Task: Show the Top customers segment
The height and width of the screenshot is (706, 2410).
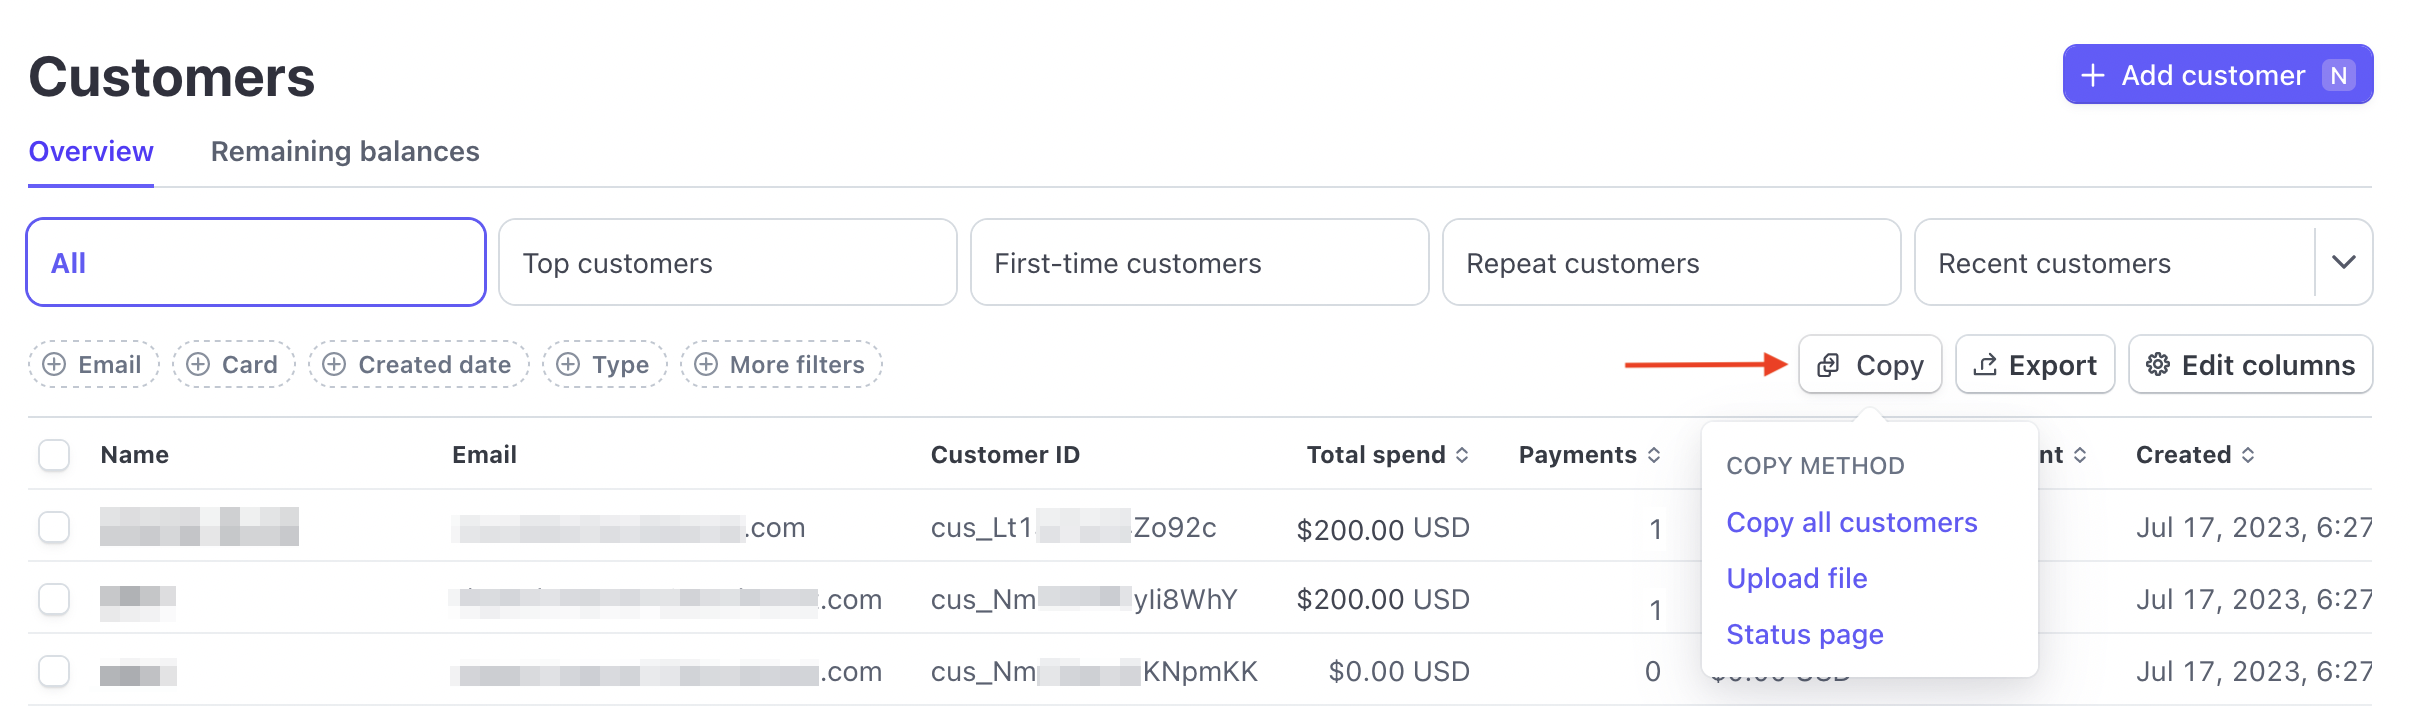Action: point(727,263)
